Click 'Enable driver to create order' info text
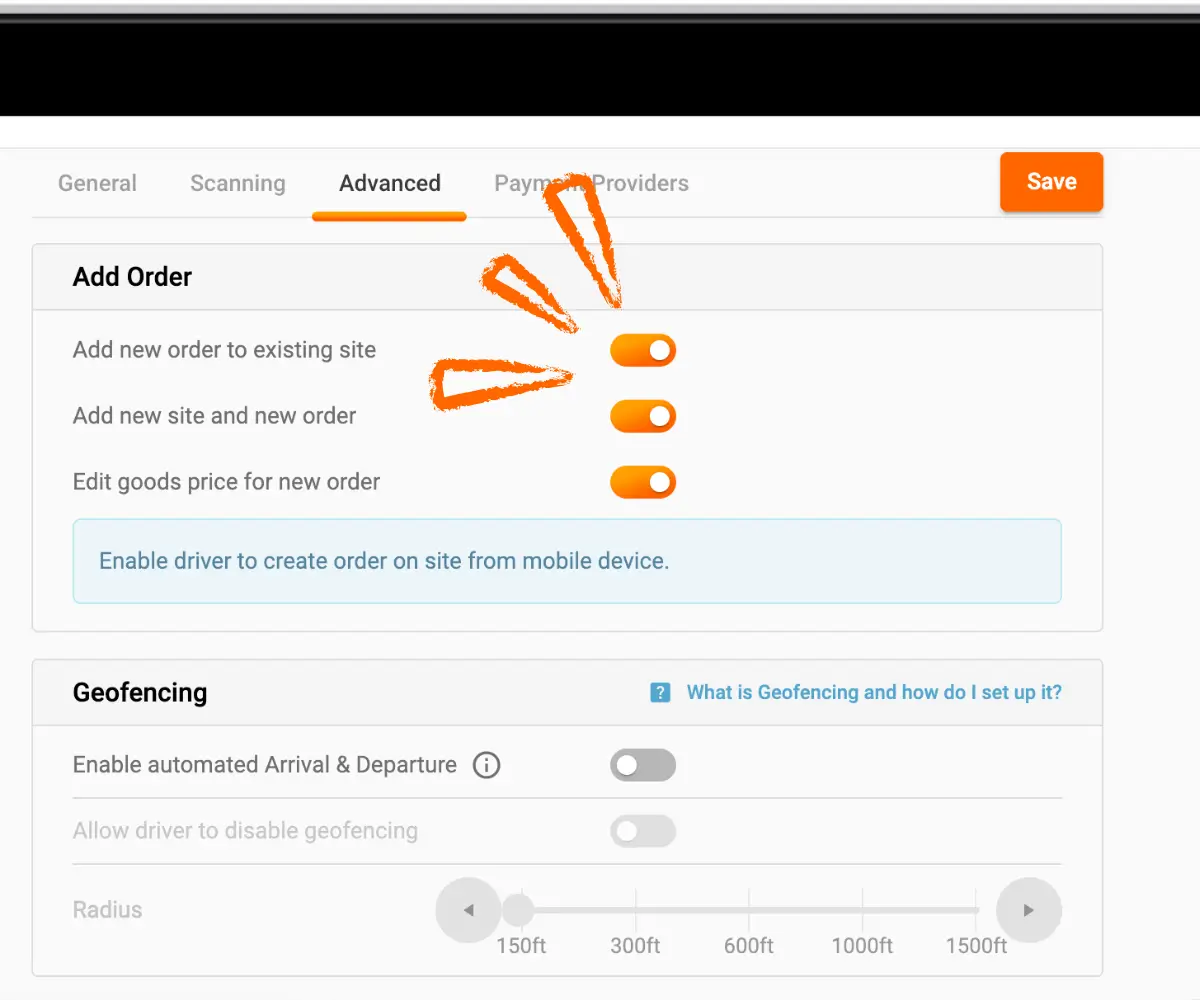Screen dimensions: 1200x1000 [384, 561]
